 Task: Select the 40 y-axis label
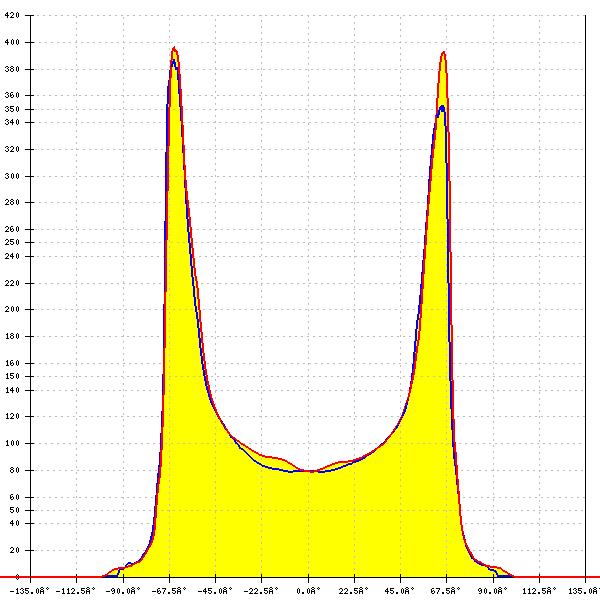[15, 523]
